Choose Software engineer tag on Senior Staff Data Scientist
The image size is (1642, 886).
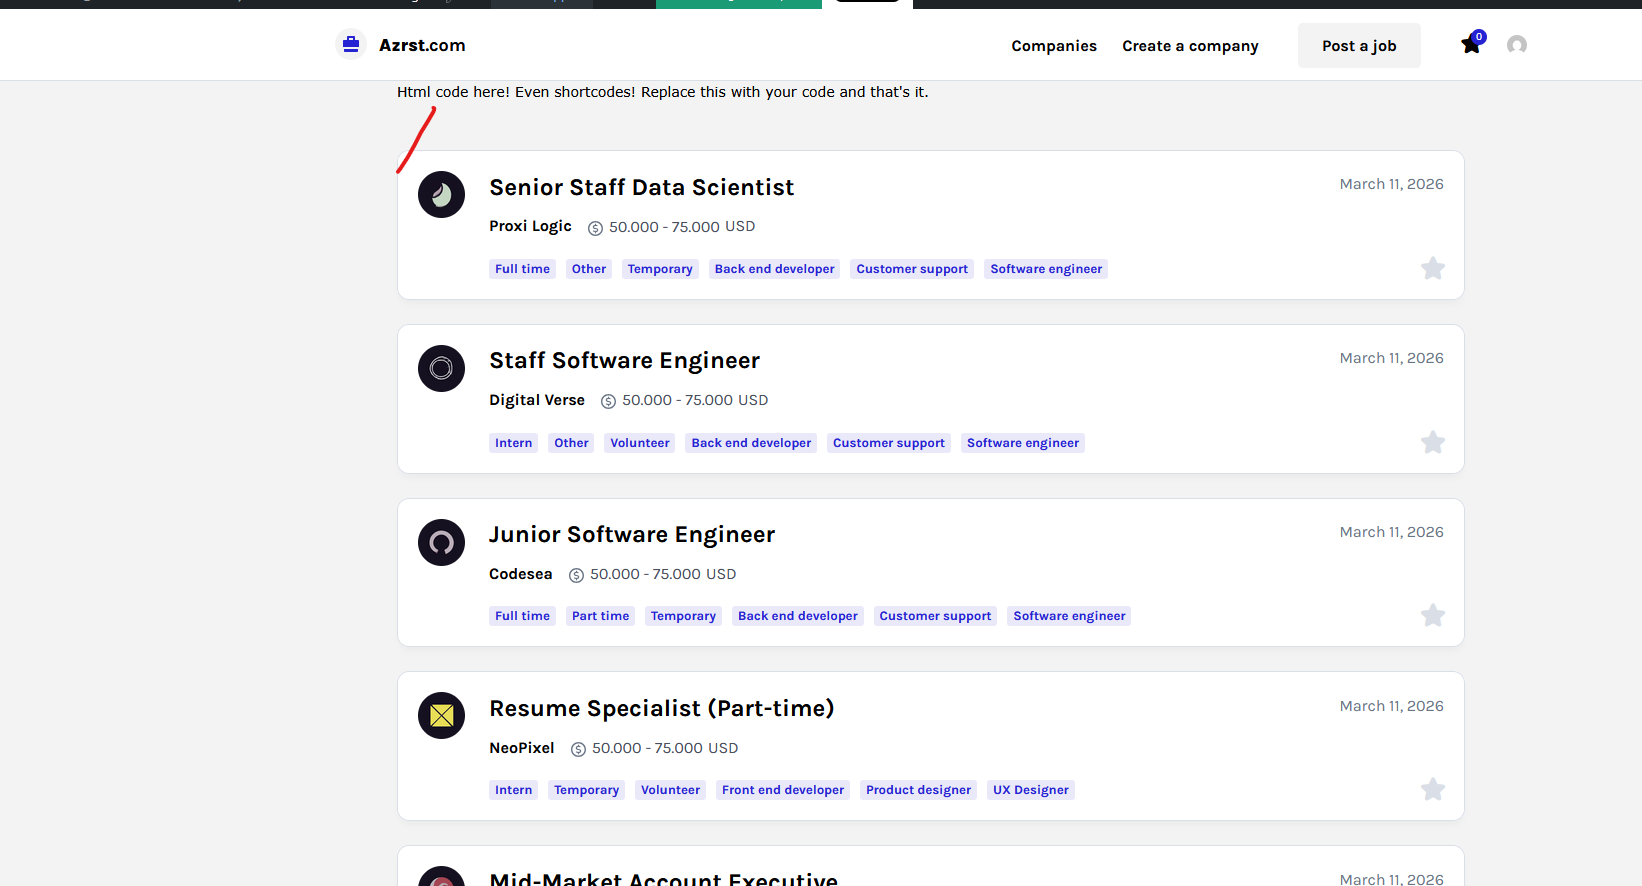(x=1046, y=269)
